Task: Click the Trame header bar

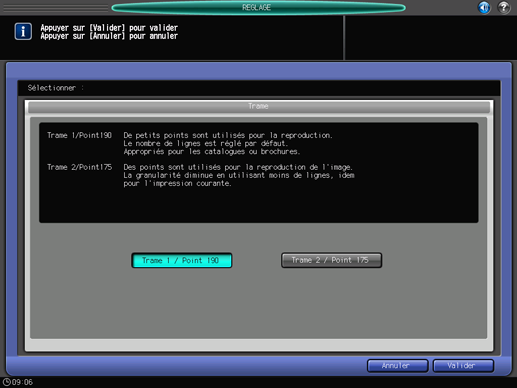Action: pyautogui.click(x=259, y=107)
